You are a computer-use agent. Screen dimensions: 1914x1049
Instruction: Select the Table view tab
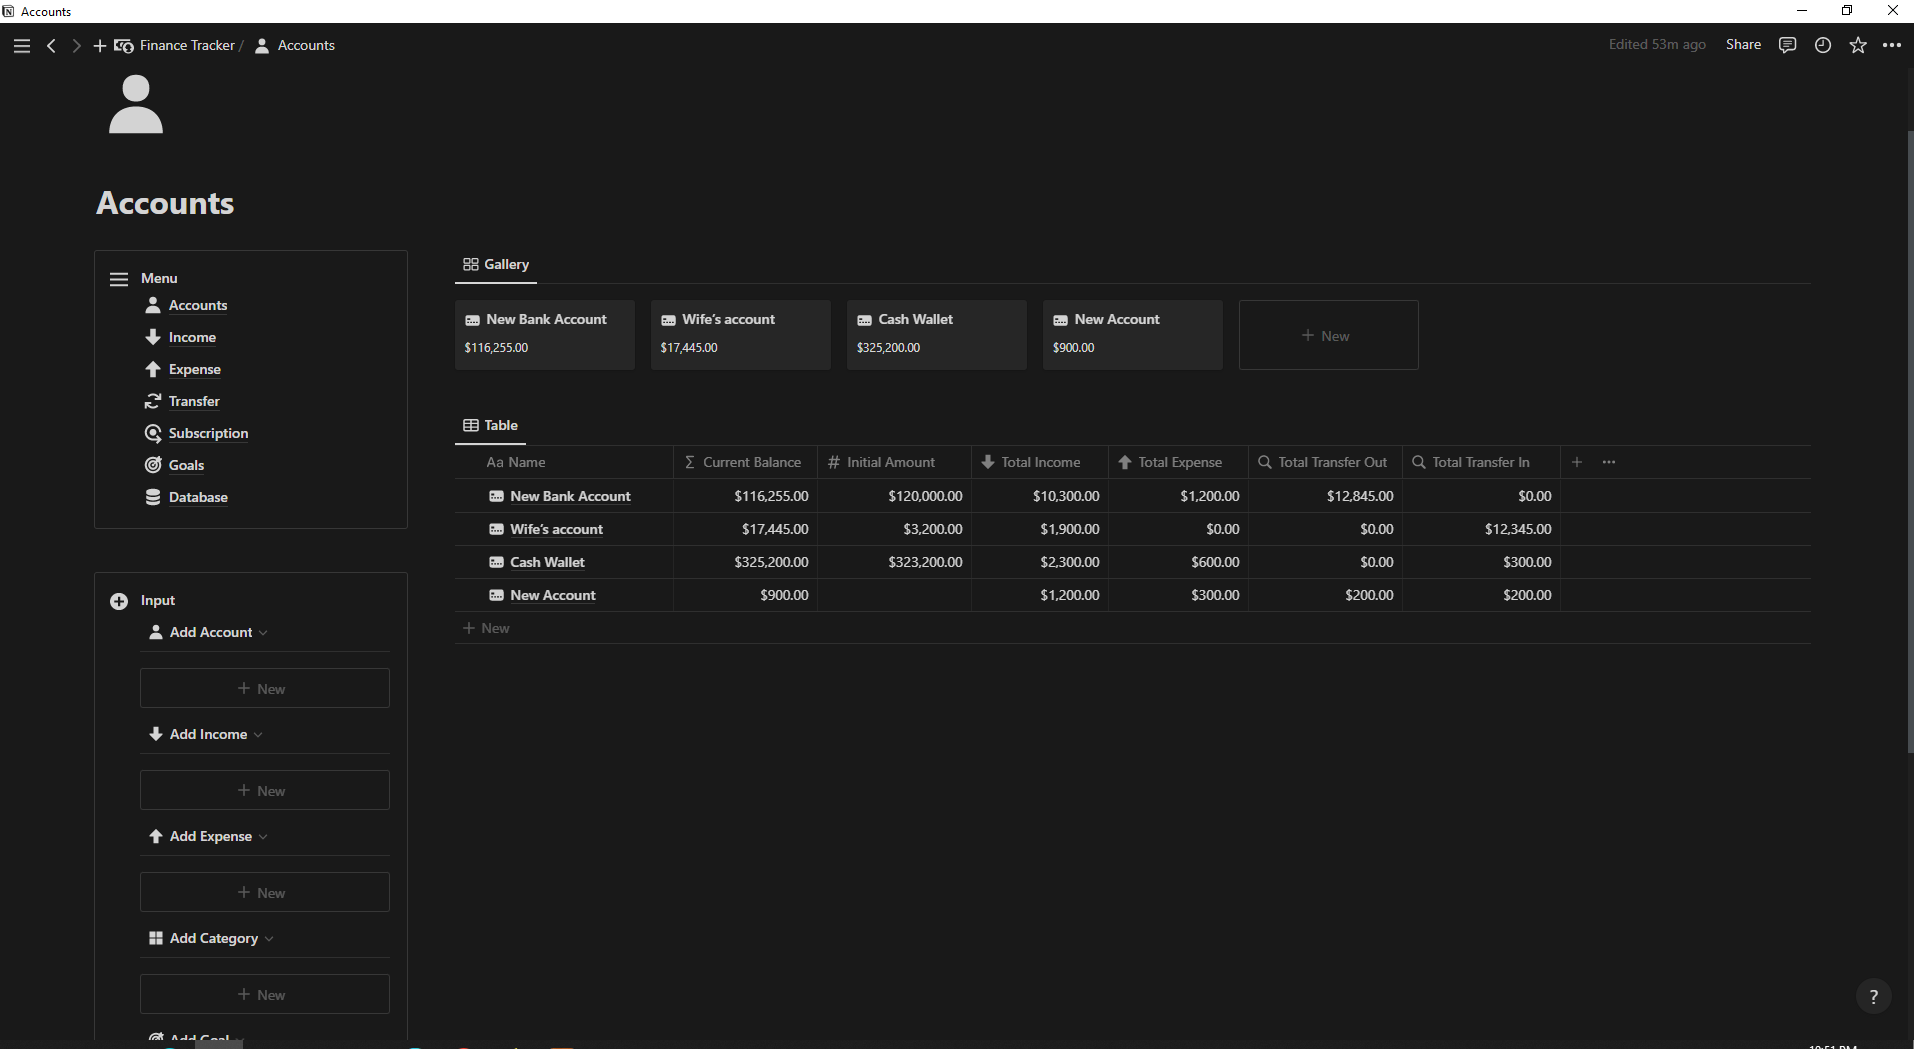coord(490,426)
